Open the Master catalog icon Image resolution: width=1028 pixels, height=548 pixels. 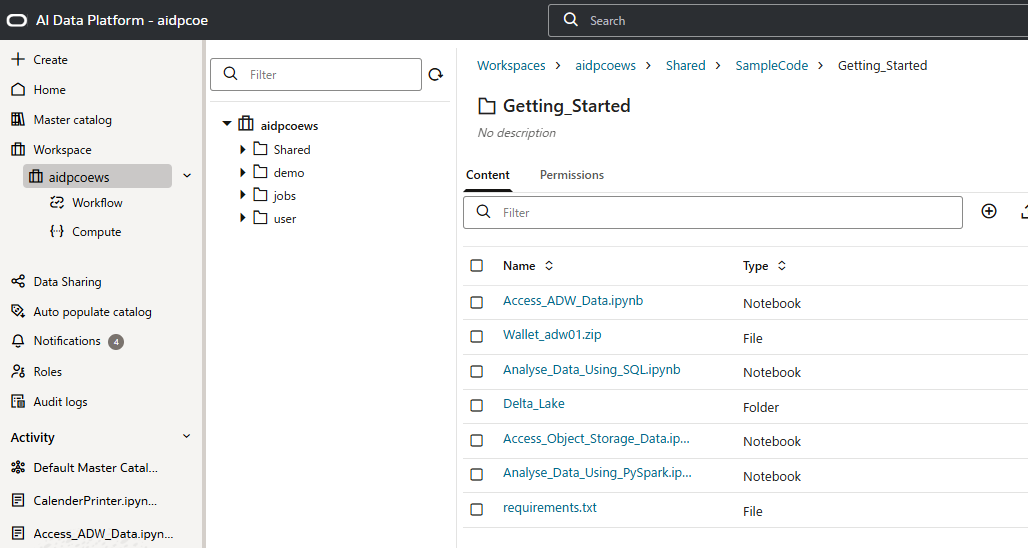(18, 120)
